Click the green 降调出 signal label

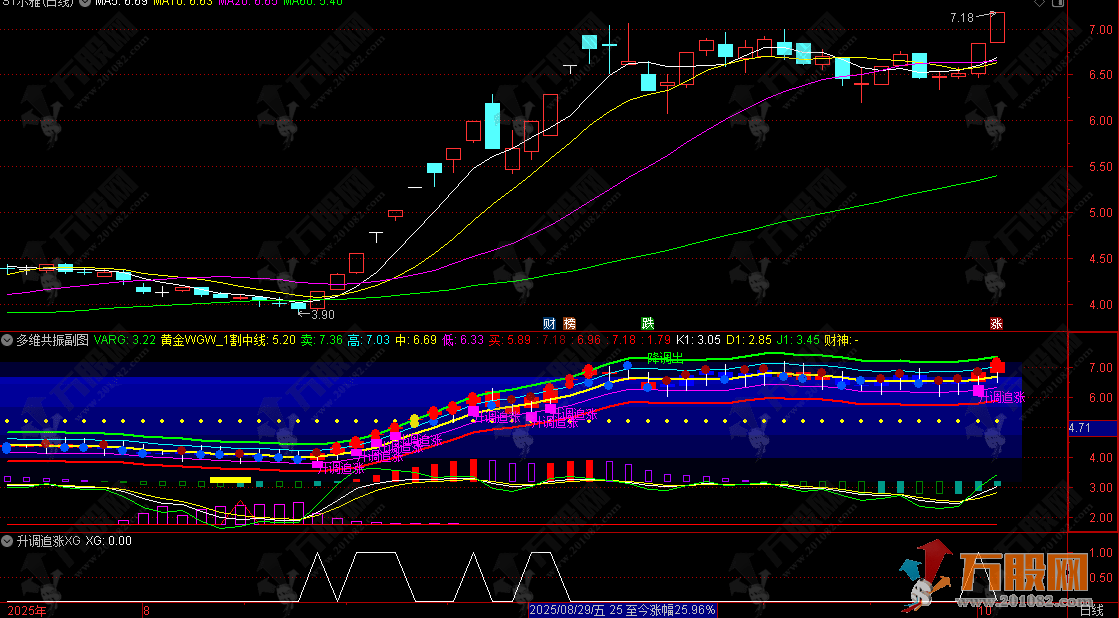pyautogui.click(x=665, y=358)
